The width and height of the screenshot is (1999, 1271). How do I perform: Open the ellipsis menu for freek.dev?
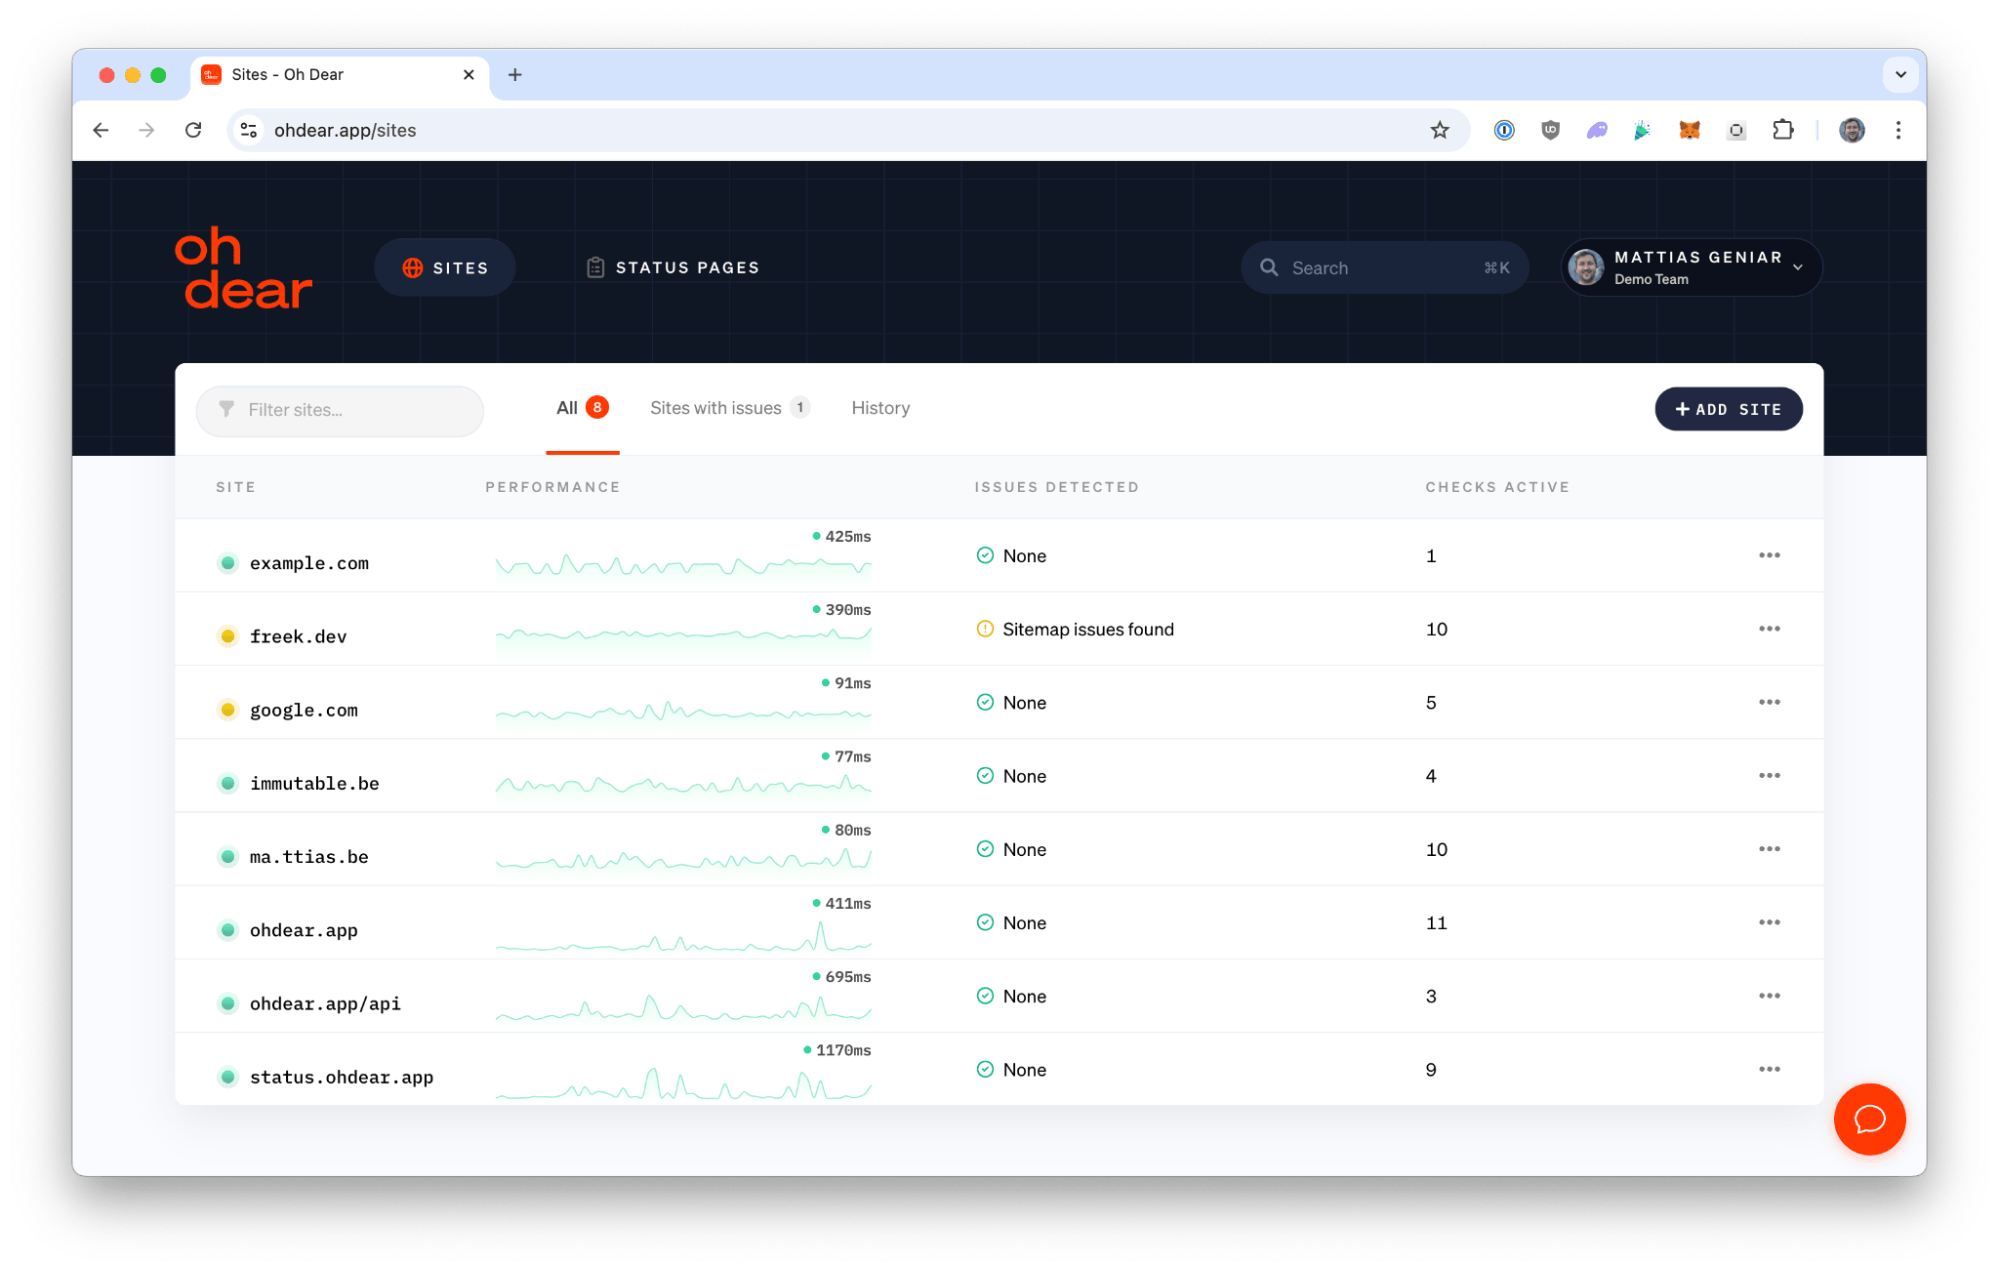click(1769, 629)
